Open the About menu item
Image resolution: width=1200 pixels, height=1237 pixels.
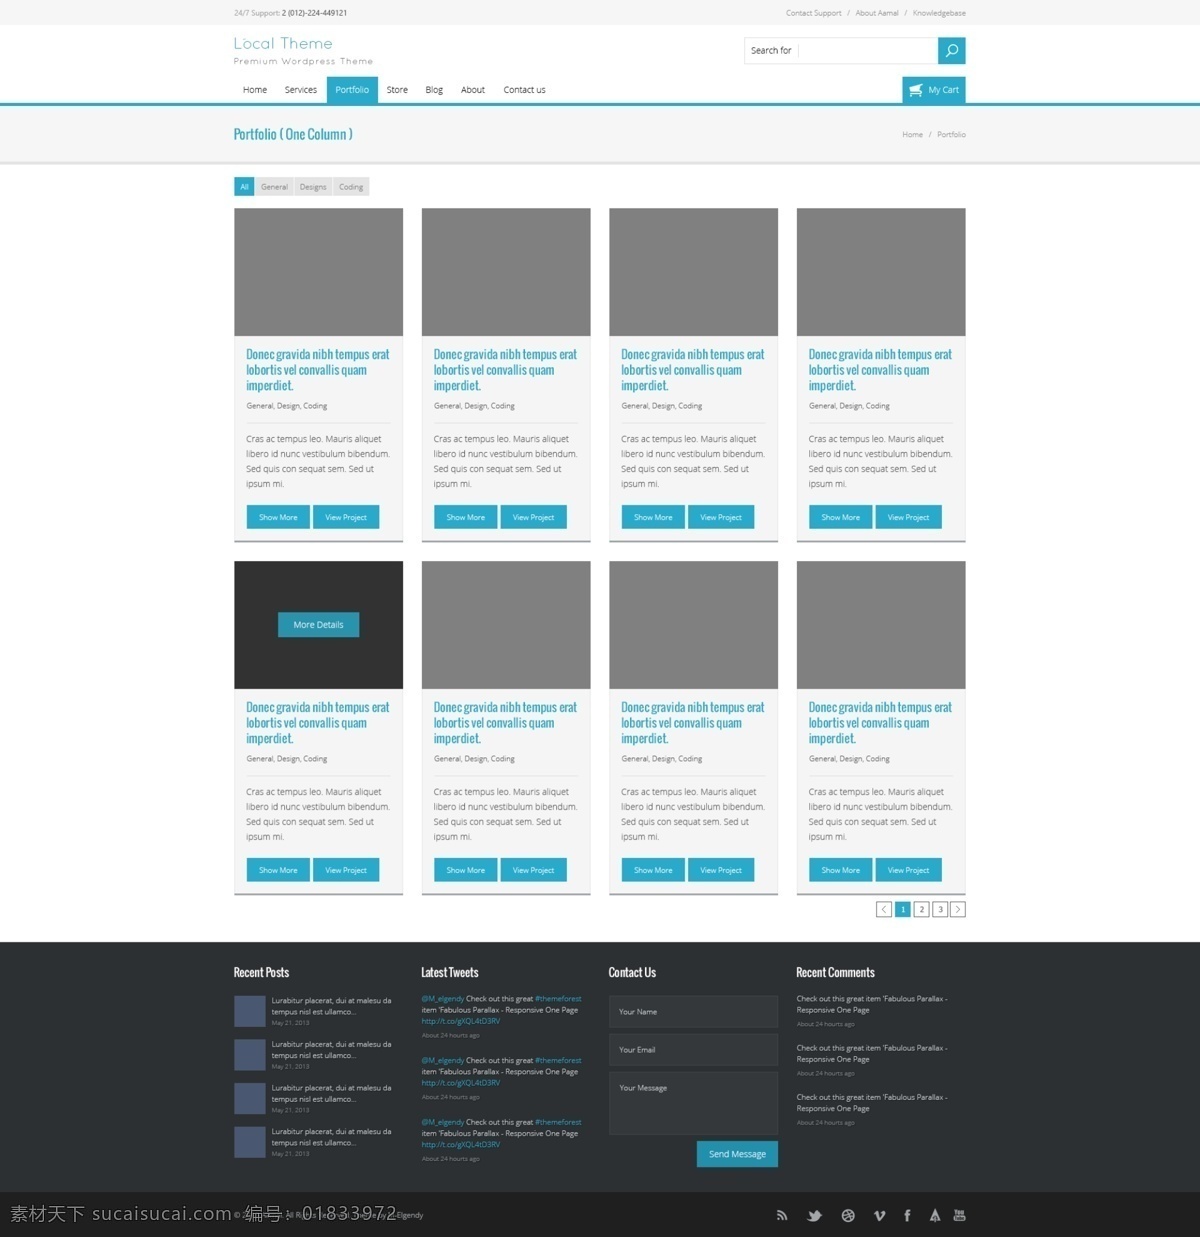coord(473,90)
